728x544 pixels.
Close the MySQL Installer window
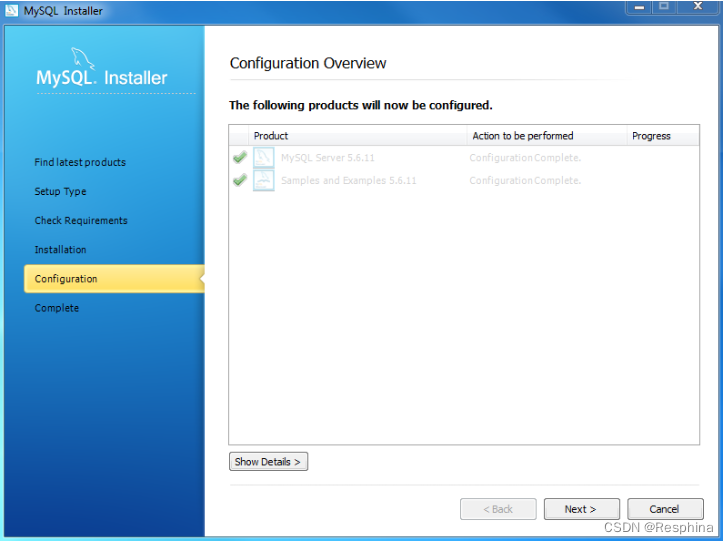pyautogui.click(x=698, y=6)
